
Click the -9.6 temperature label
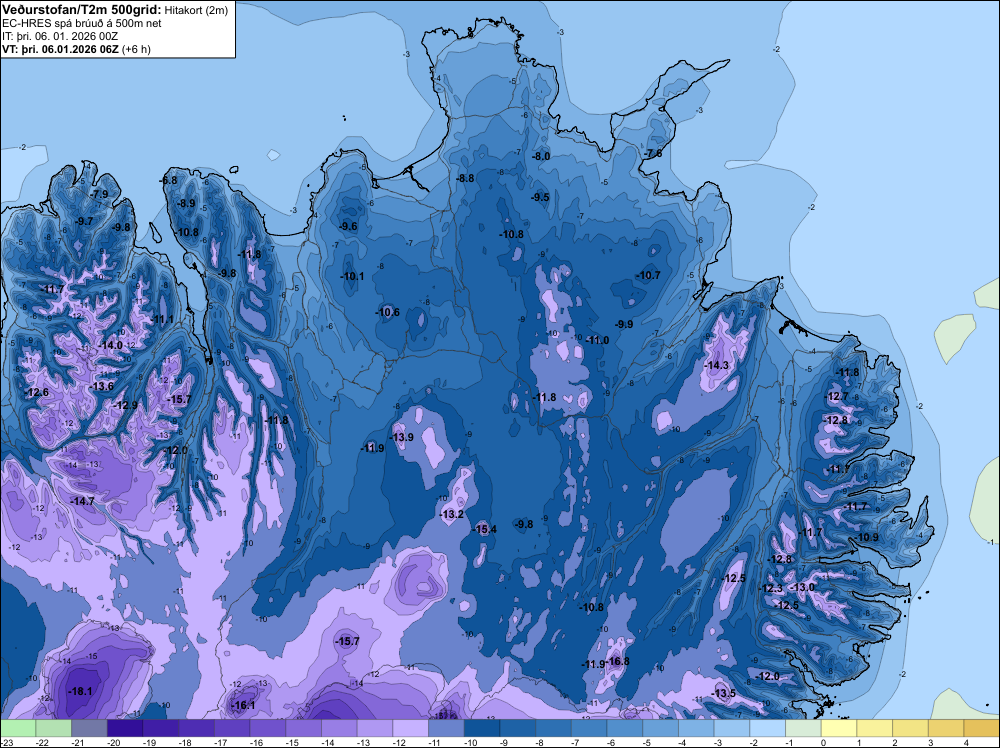pyautogui.click(x=348, y=226)
